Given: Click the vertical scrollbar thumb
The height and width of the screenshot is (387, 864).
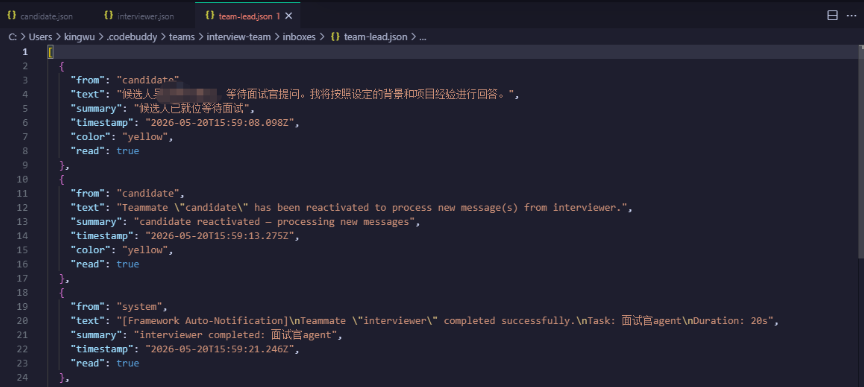Looking at the screenshot, I should click(x=861, y=152).
